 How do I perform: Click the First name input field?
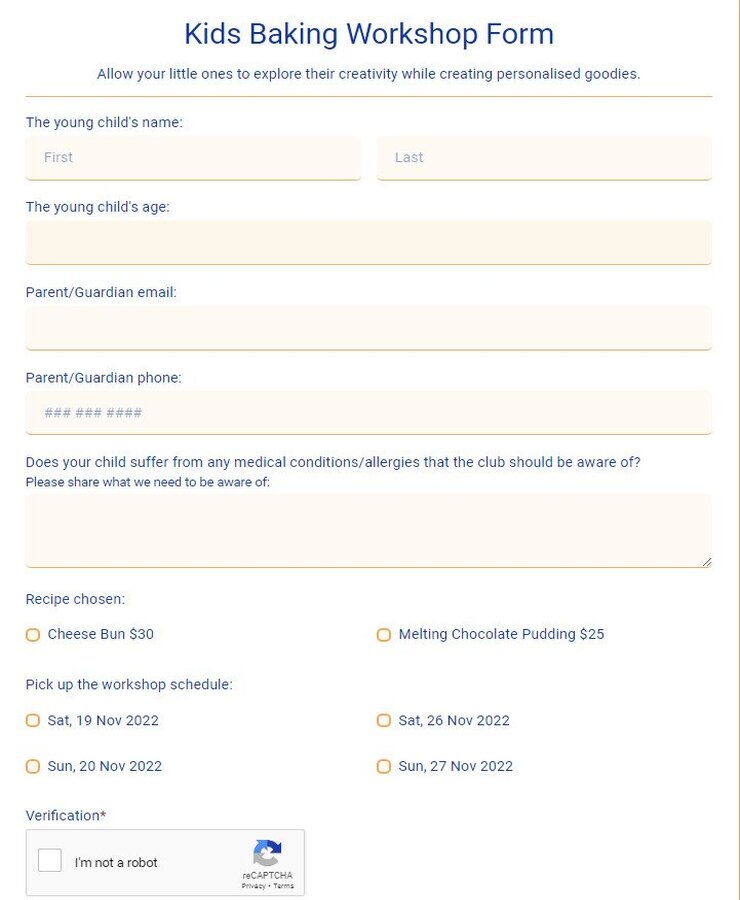pyautogui.click(x=193, y=157)
